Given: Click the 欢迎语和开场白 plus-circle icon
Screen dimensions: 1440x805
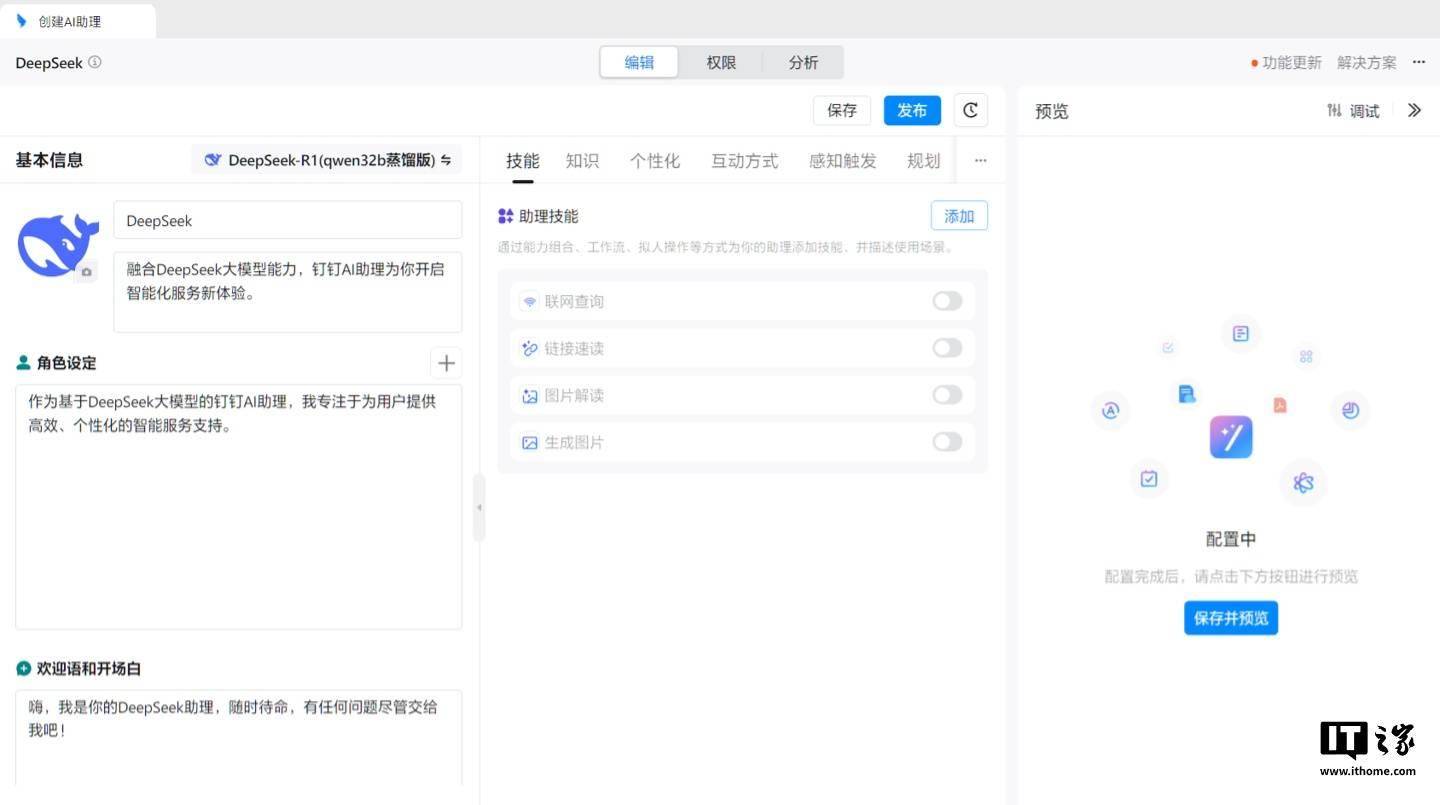Looking at the screenshot, I should coord(24,668).
